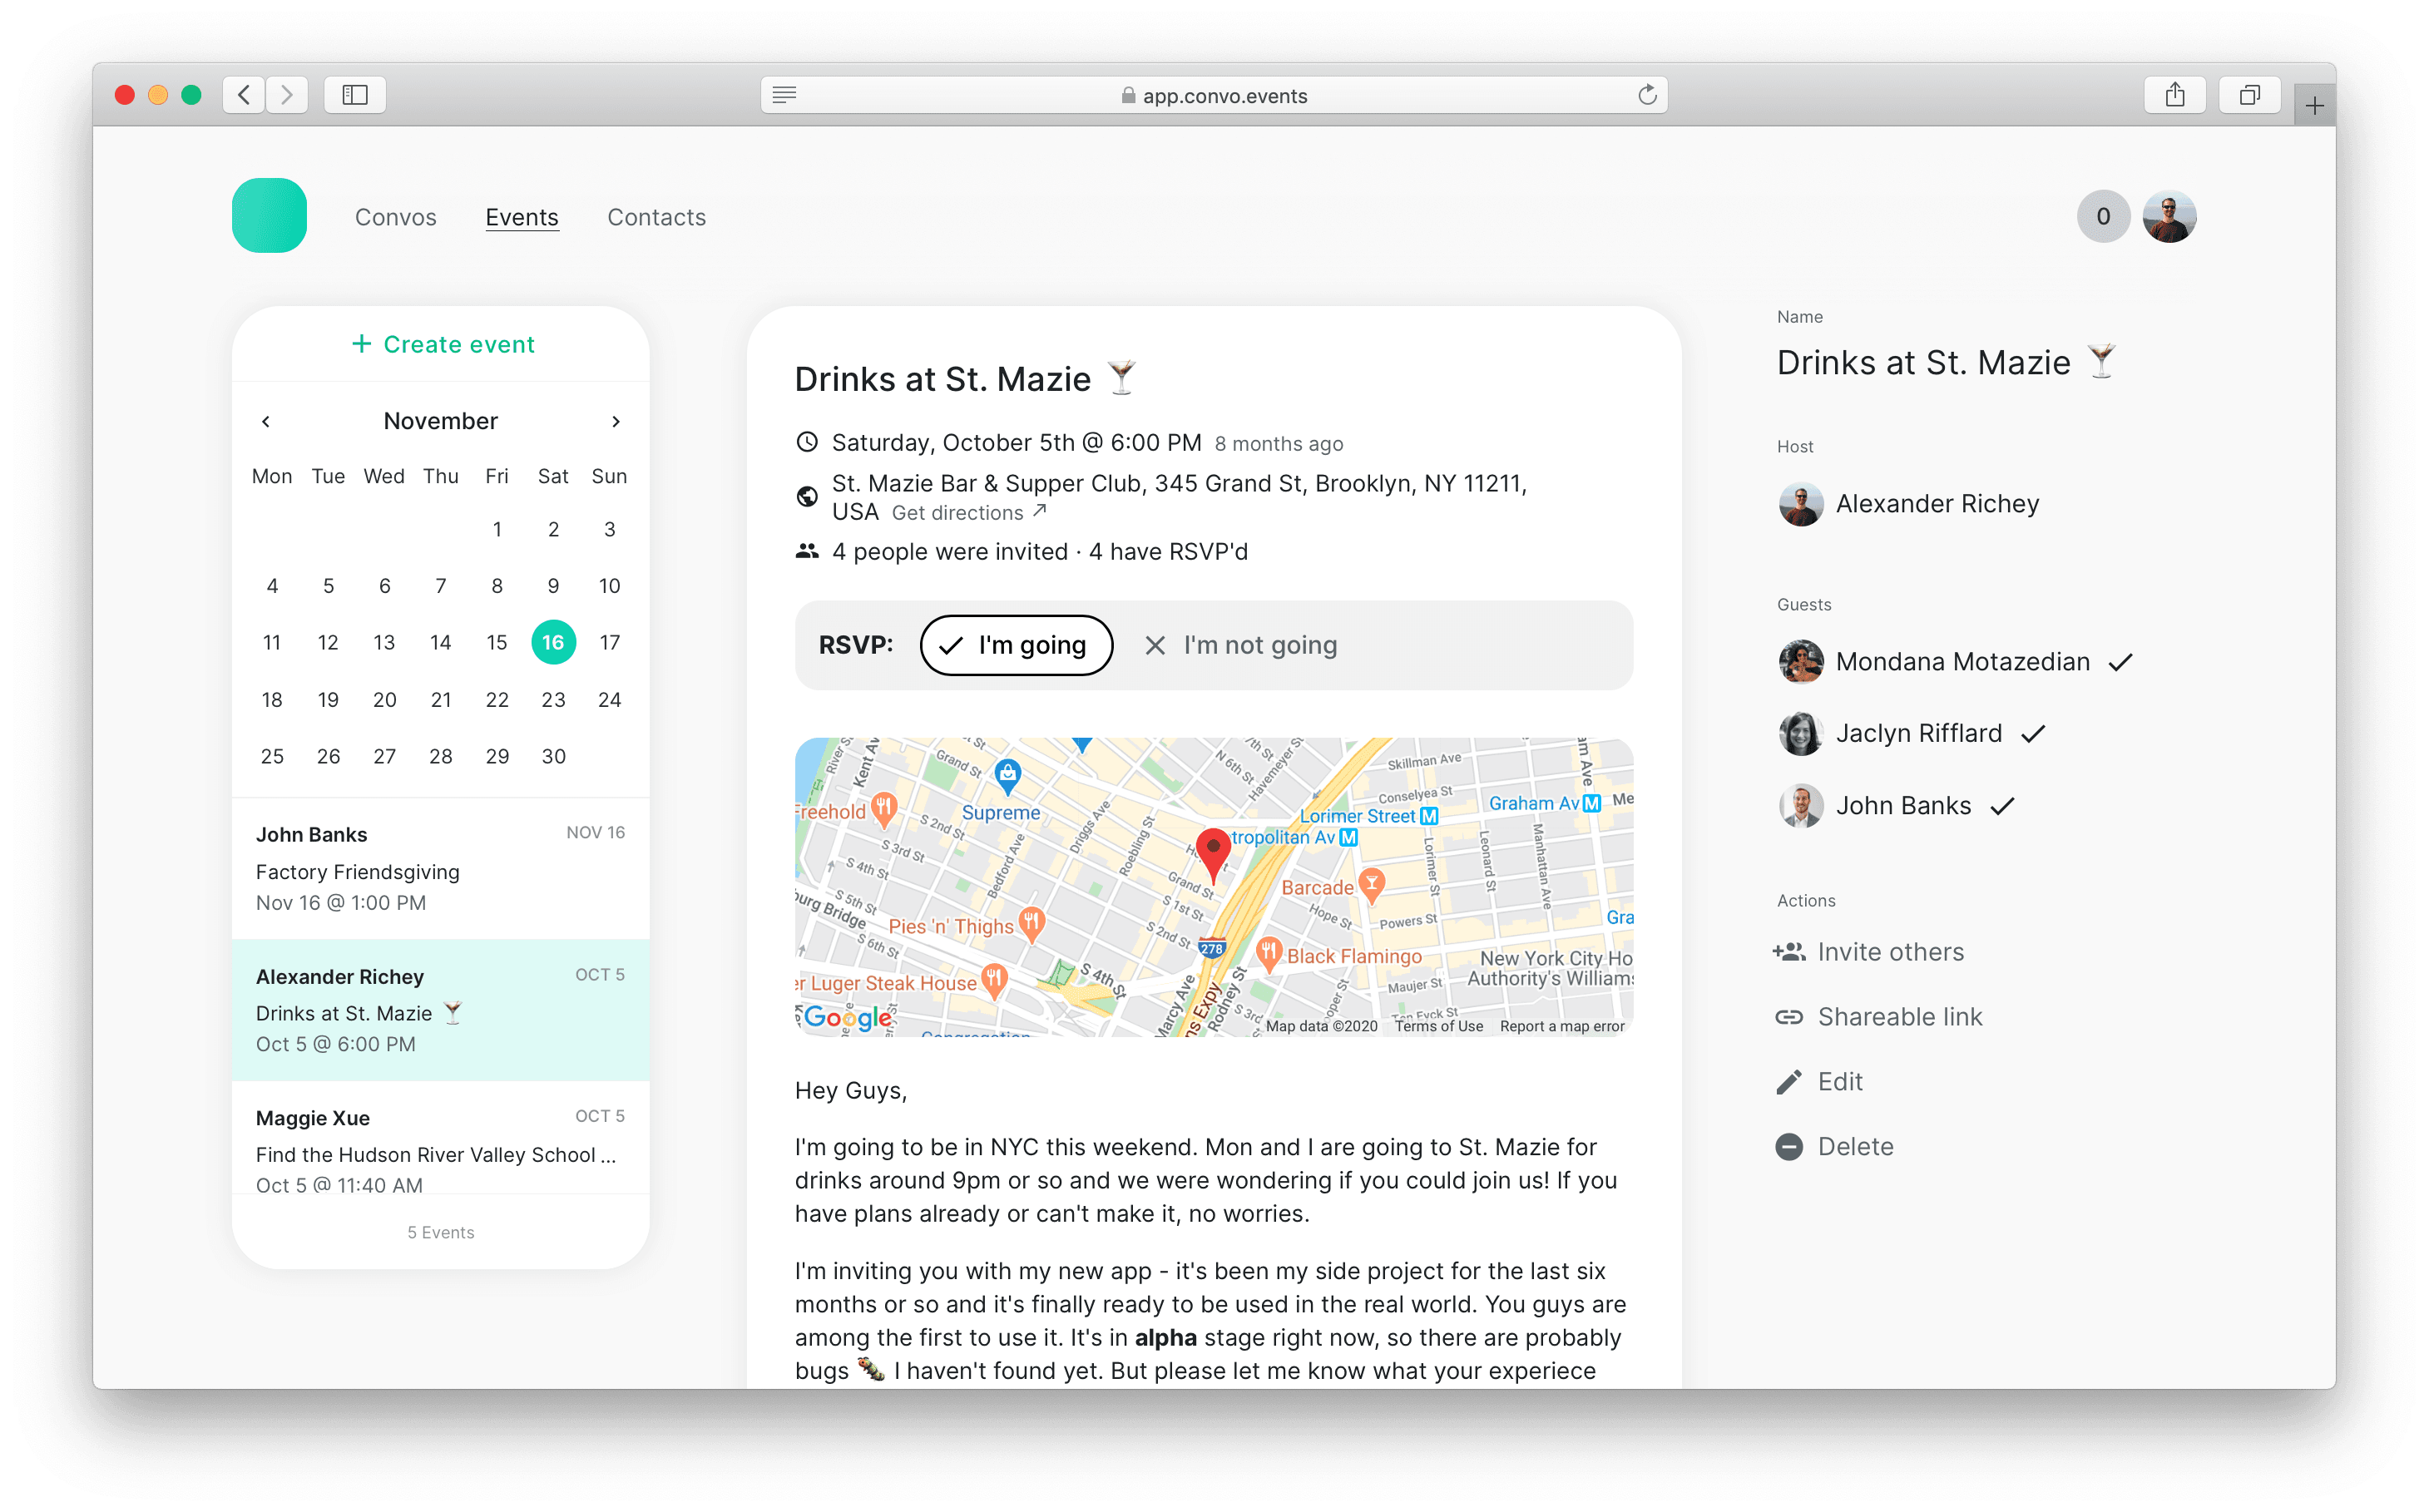Go to previous month in calendar

tap(266, 421)
